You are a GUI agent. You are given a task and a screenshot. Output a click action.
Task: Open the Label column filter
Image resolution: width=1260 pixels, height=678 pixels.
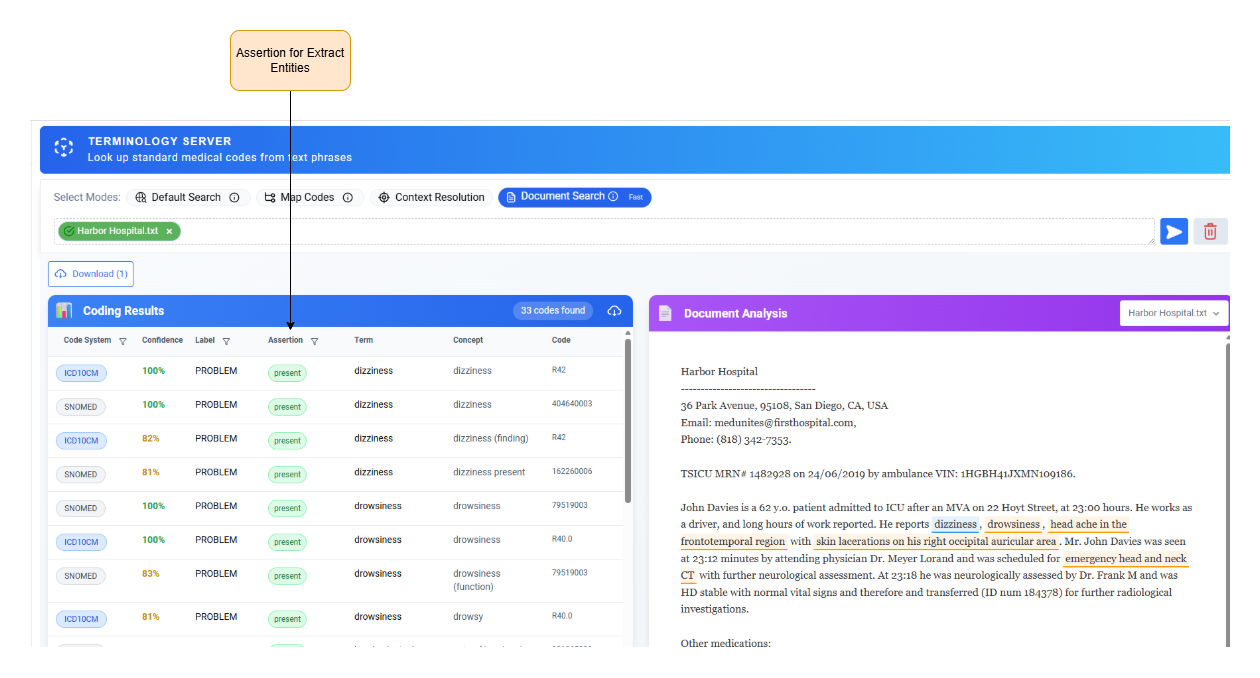(226, 341)
